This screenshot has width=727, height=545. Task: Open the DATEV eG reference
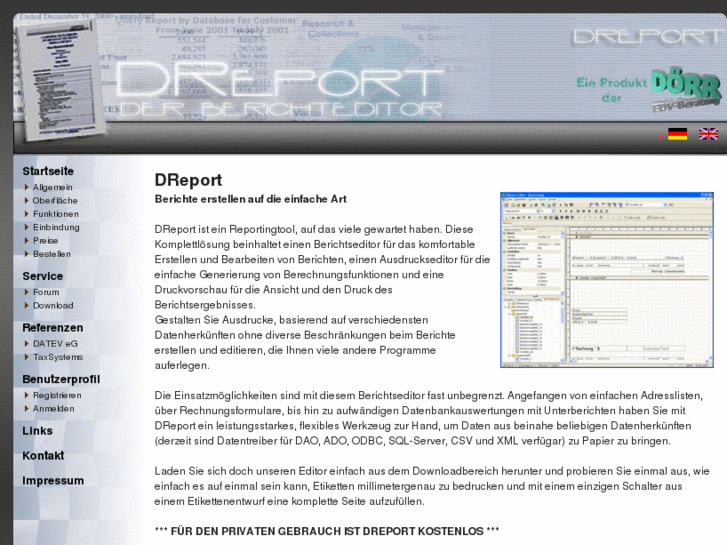point(55,344)
